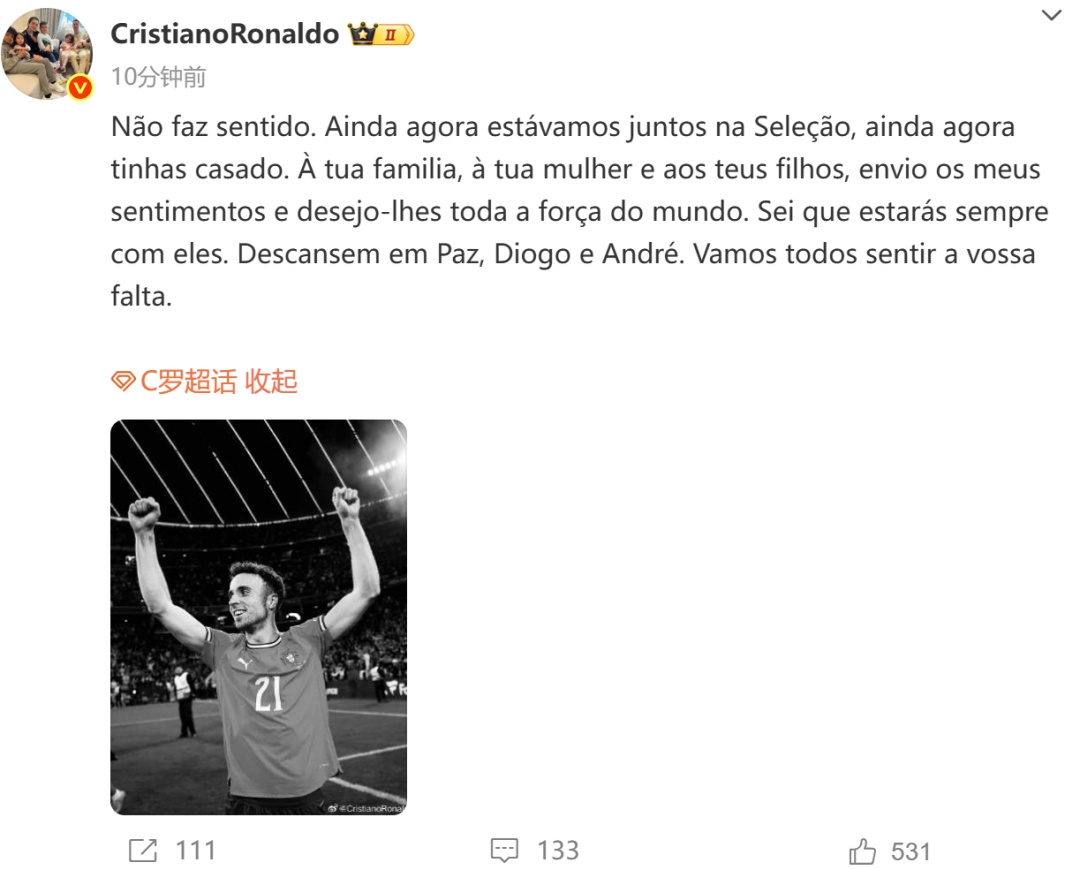This screenshot has height=870, width=1080.
Task: Expand the post options chevron menu
Action: [x=1051, y=15]
